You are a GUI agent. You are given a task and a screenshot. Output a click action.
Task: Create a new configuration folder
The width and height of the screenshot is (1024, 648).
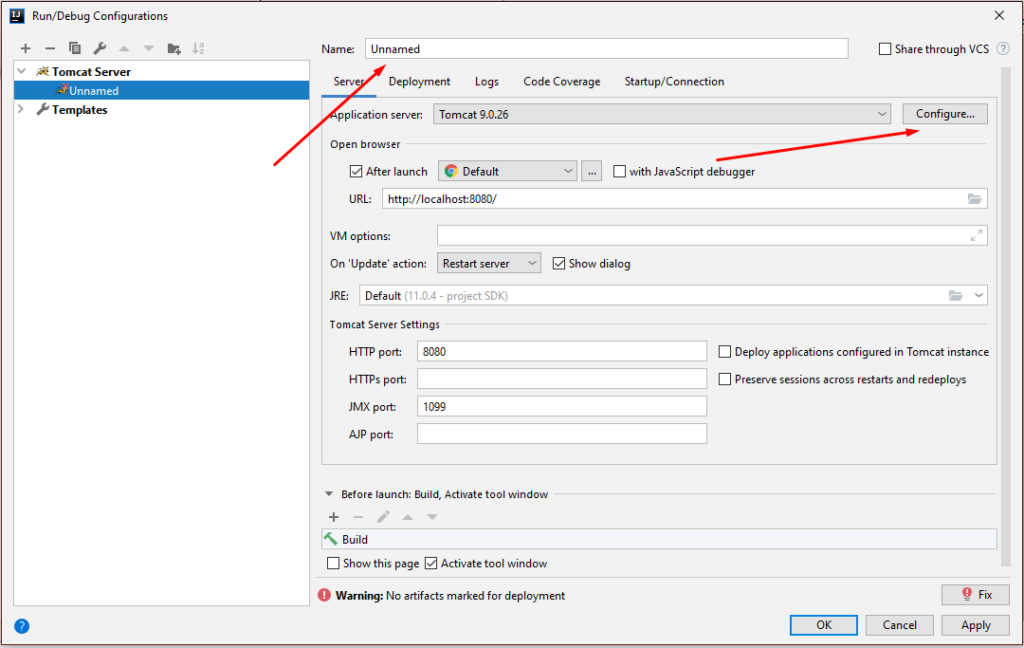(x=174, y=48)
